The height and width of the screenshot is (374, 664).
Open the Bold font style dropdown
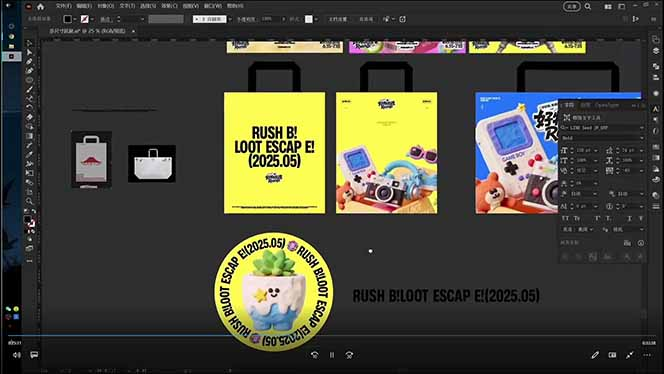(x=642, y=138)
